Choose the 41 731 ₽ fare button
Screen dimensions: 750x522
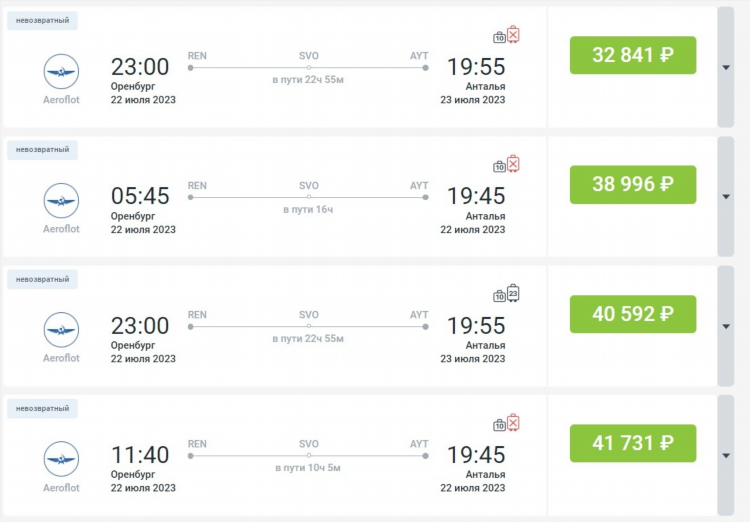[x=633, y=443]
